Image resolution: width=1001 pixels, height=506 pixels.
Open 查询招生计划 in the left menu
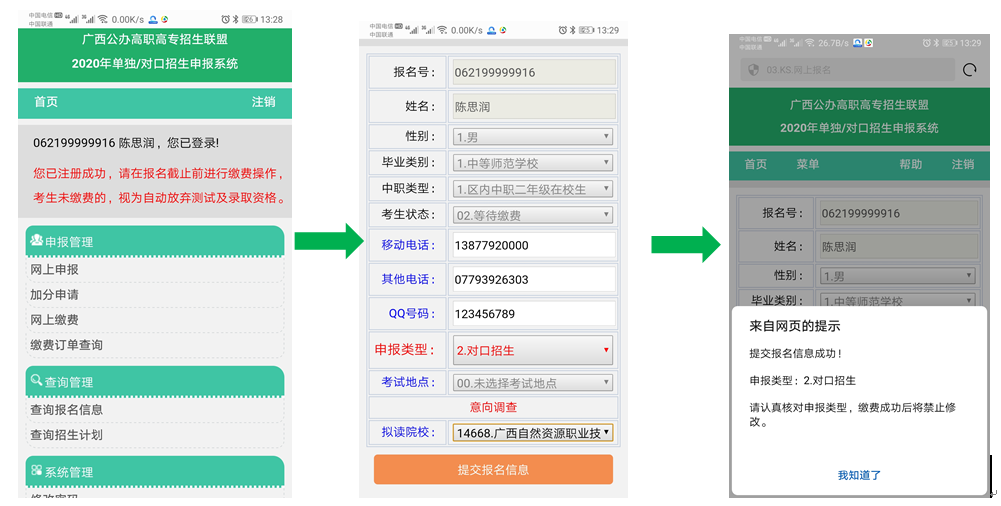(66, 435)
